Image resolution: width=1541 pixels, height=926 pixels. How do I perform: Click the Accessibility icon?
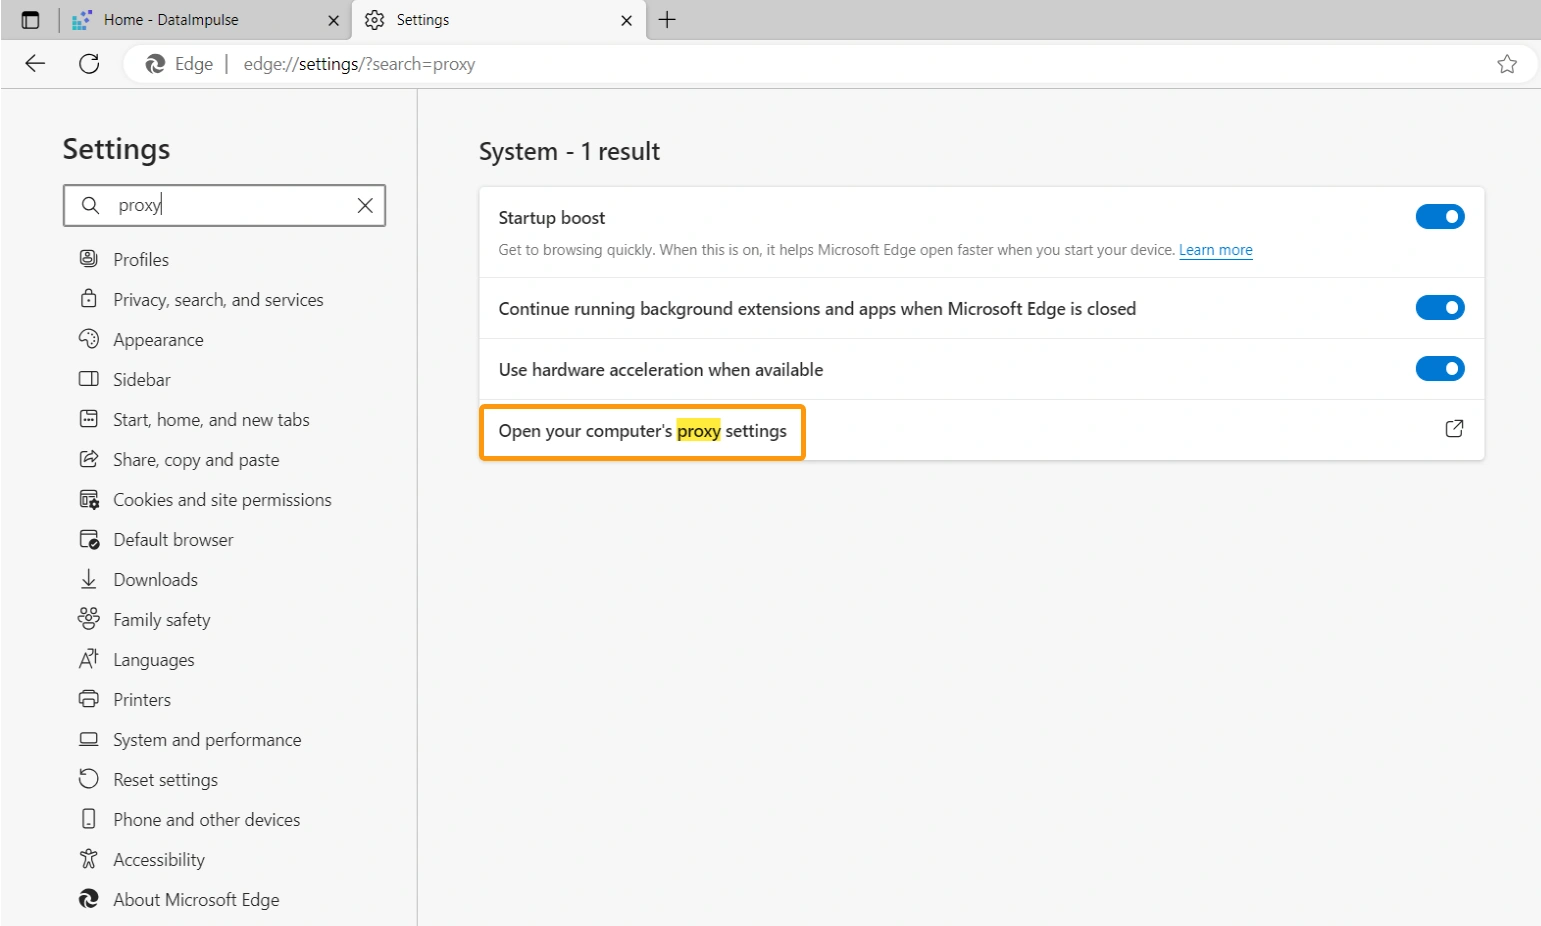[x=89, y=859]
